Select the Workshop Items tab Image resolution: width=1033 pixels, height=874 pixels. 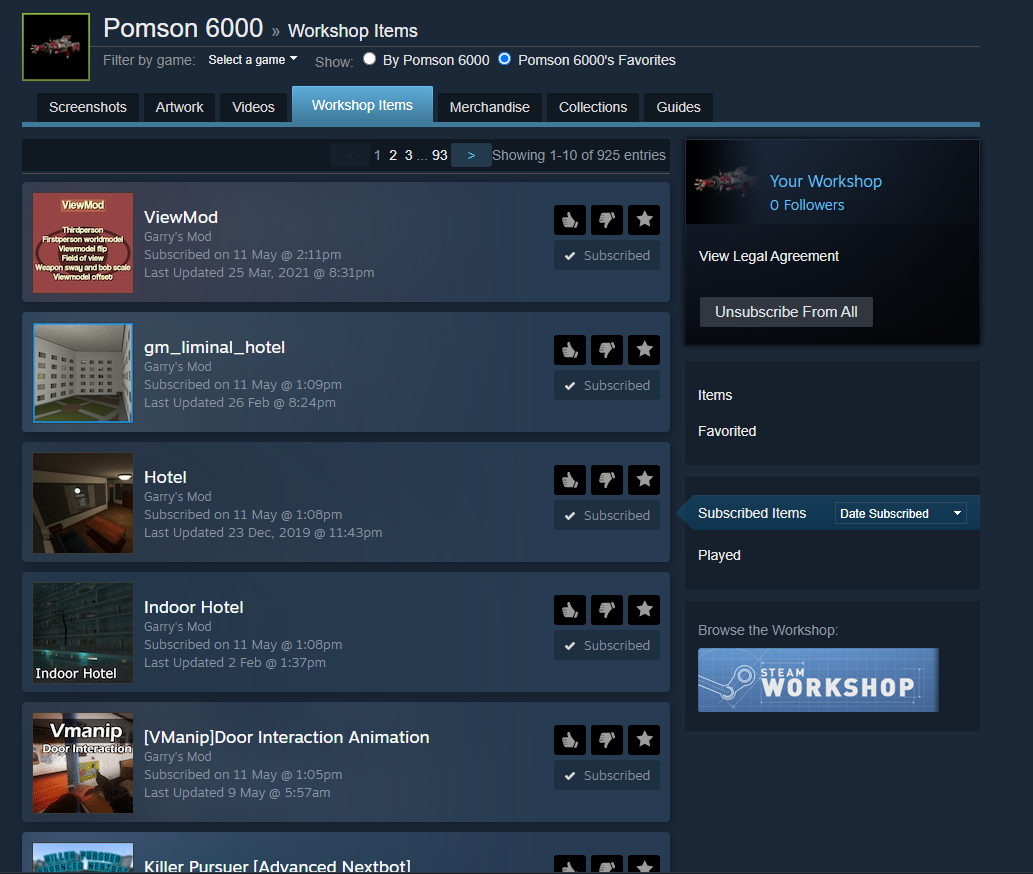point(362,105)
